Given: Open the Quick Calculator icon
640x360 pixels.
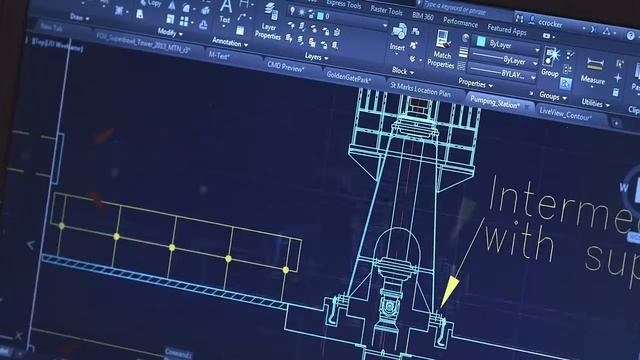Looking at the screenshot, I should [x=616, y=92].
